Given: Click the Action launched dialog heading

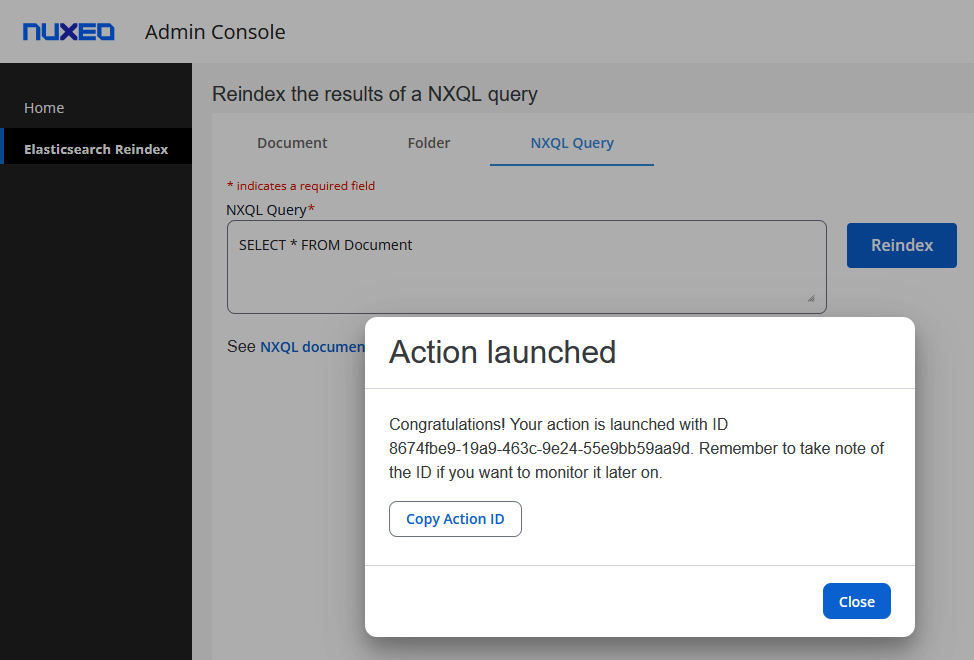Looking at the screenshot, I should (502, 352).
